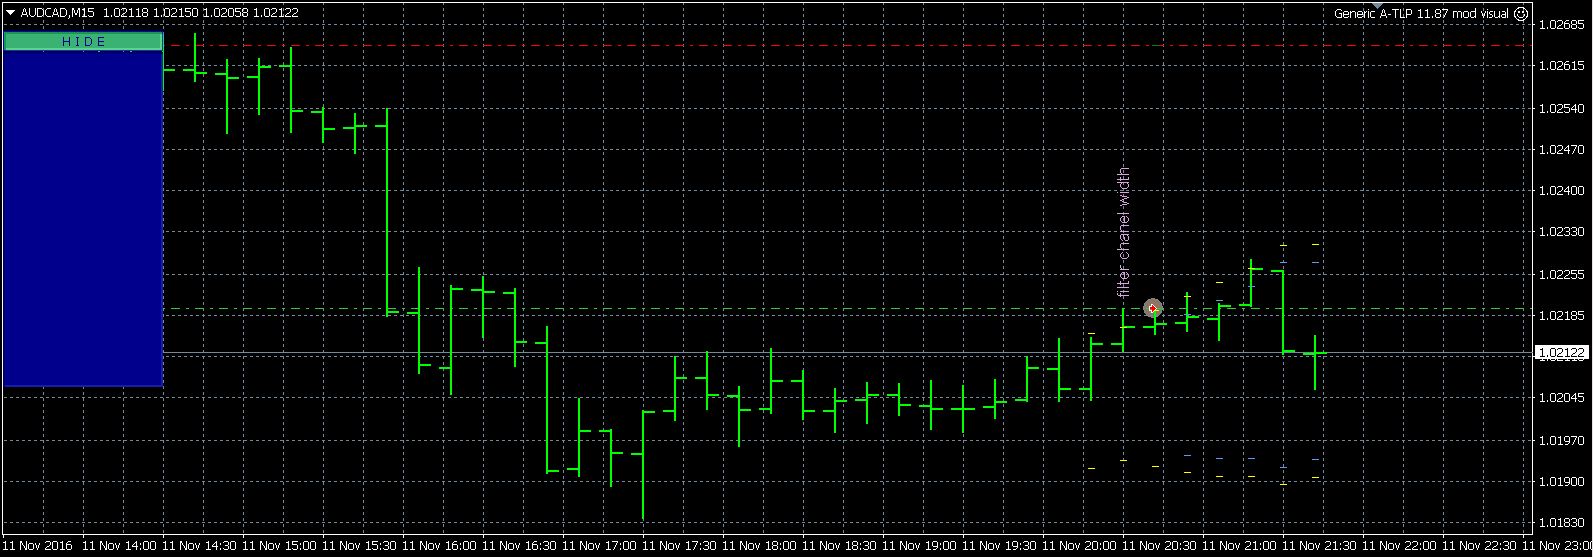Click the 1.02685 price axis label
This screenshot has width=1594, height=557.
[1560, 25]
